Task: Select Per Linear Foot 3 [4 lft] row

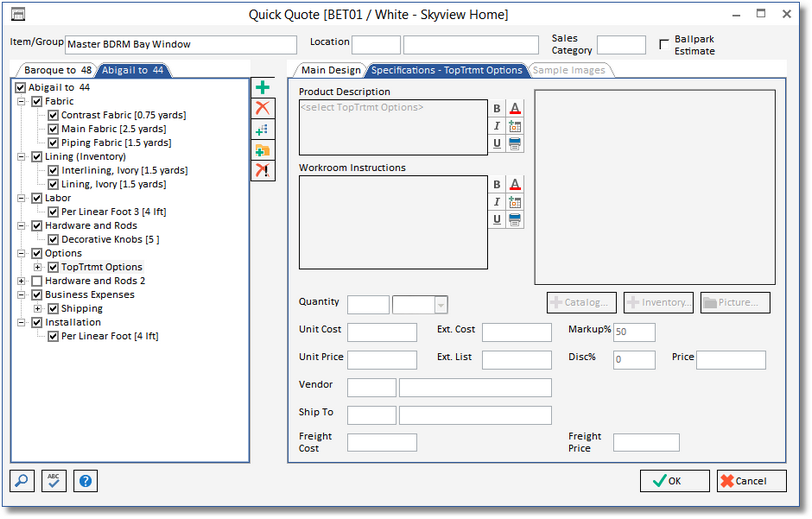Action: click(113, 212)
